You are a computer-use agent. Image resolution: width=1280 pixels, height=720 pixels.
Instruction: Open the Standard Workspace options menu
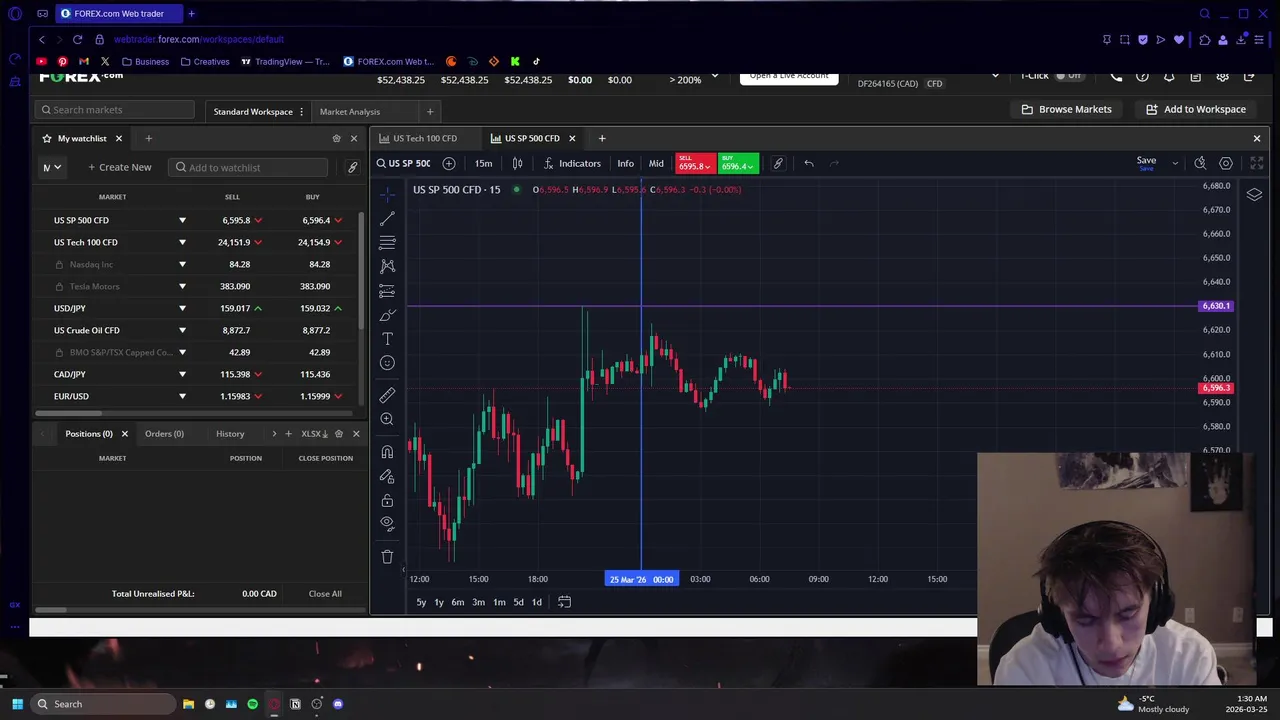pyautogui.click(x=301, y=111)
